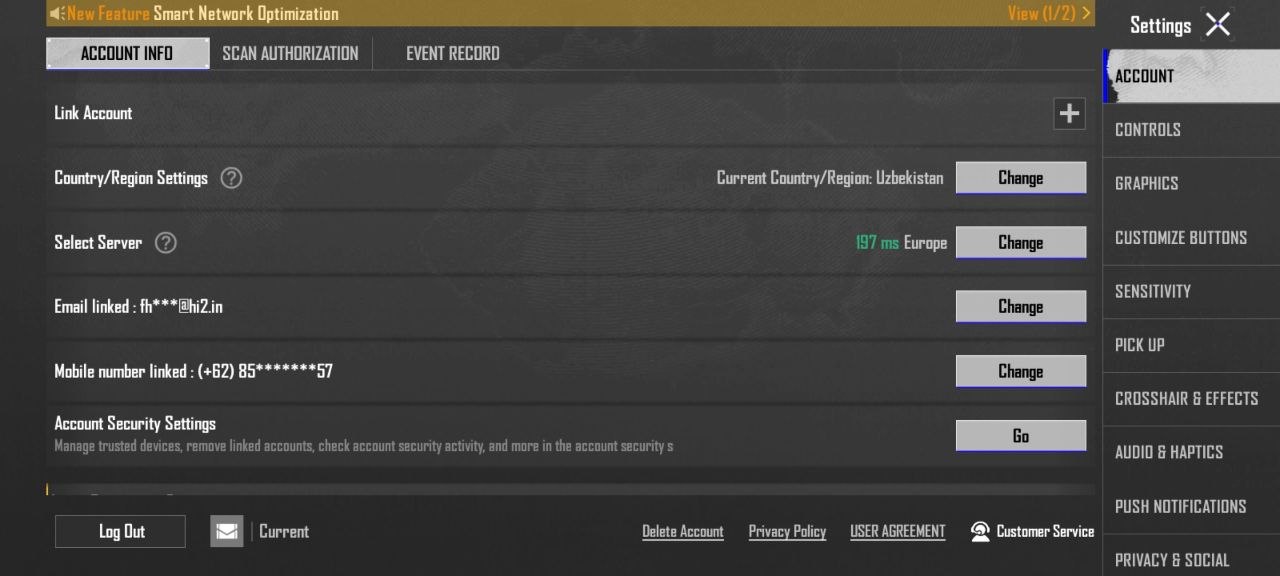Expand the View (1/2) banner arrow
Screen dimensions: 1280x576
pyautogui.click(x=1087, y=14)
